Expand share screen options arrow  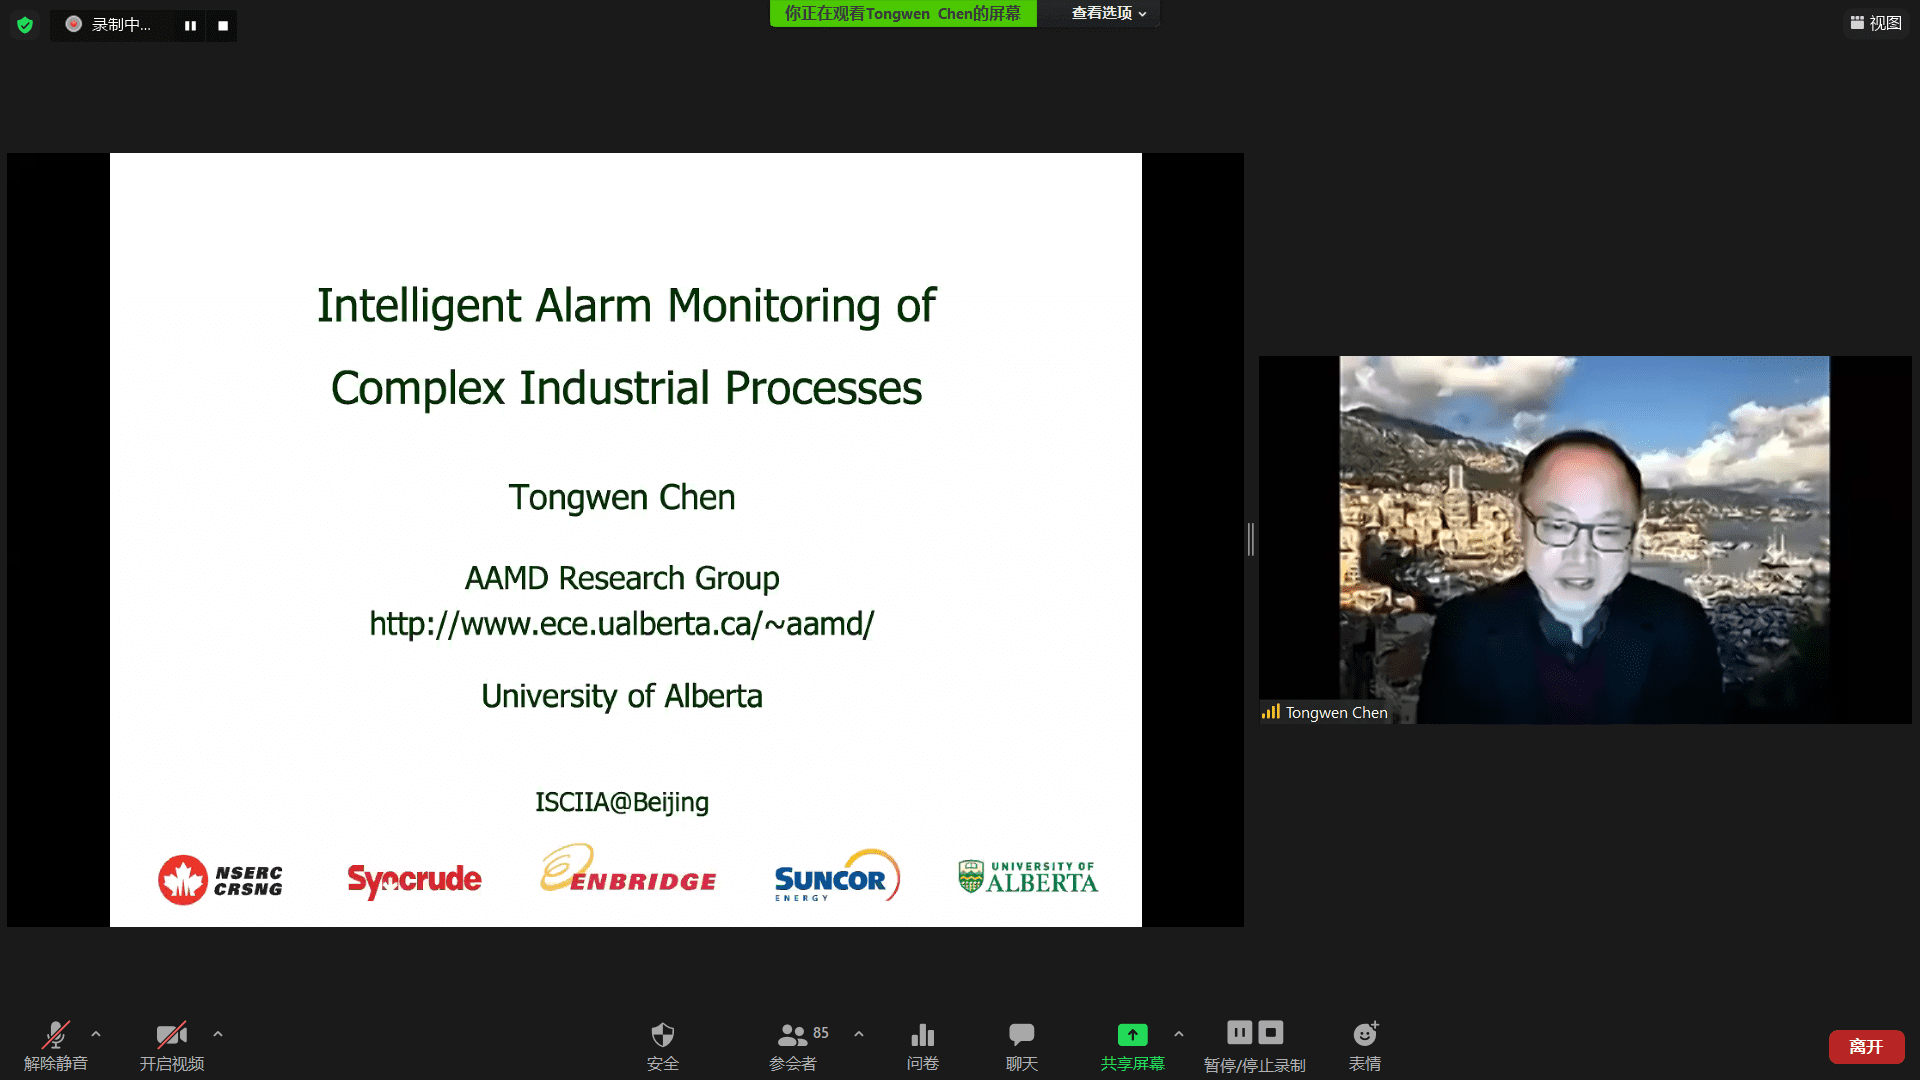coord(1179,1034)
